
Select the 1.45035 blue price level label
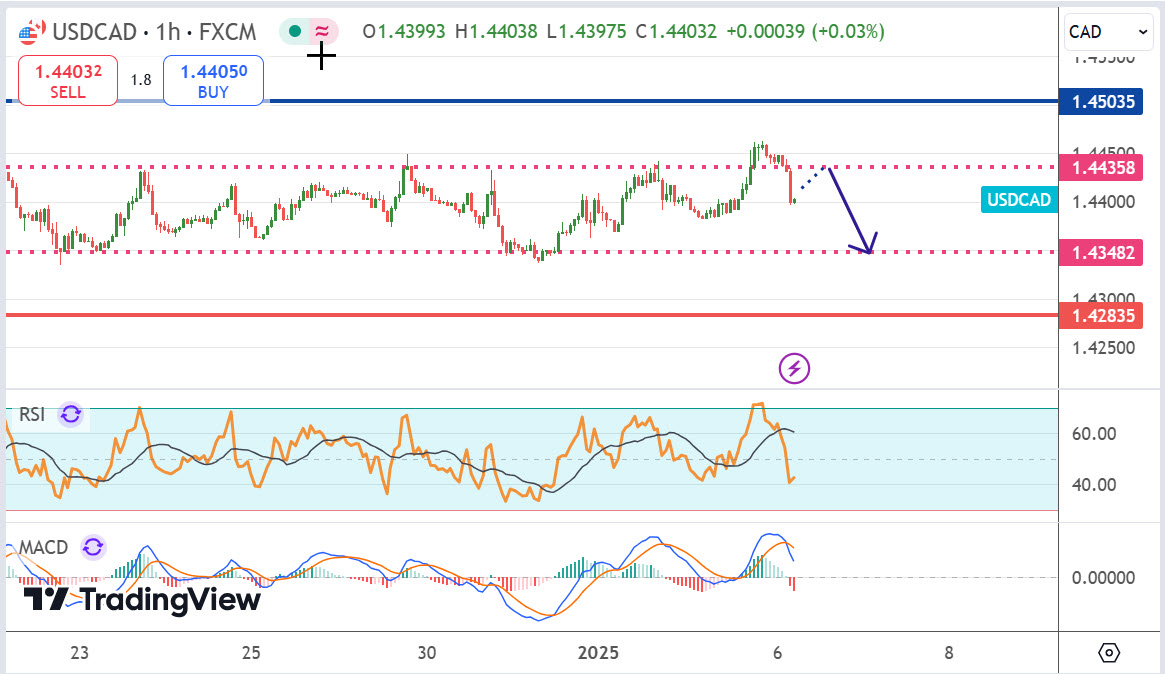[x=1103, y=101]
